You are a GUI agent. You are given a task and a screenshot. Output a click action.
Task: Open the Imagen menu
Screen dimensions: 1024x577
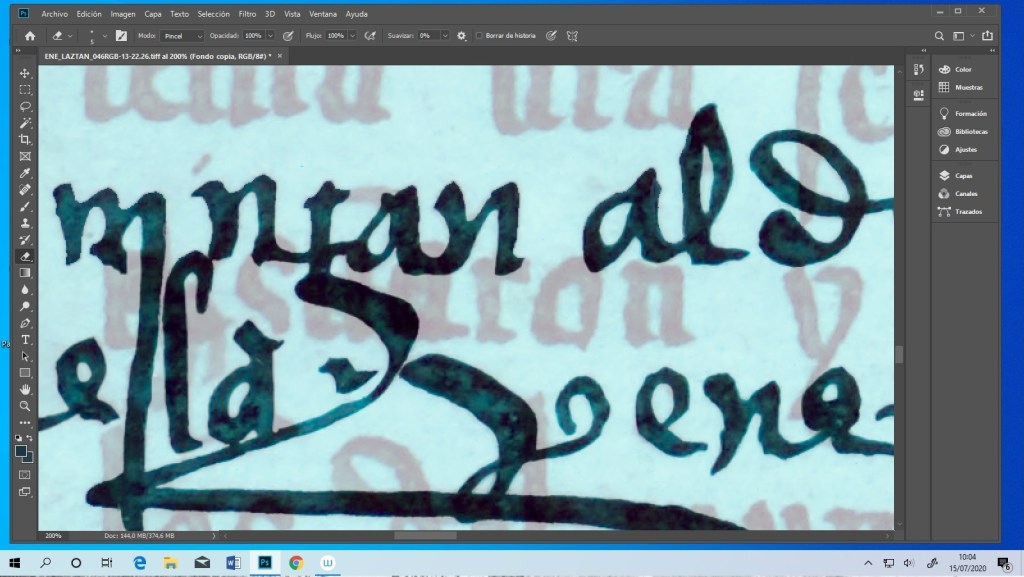tap(123, 15)
